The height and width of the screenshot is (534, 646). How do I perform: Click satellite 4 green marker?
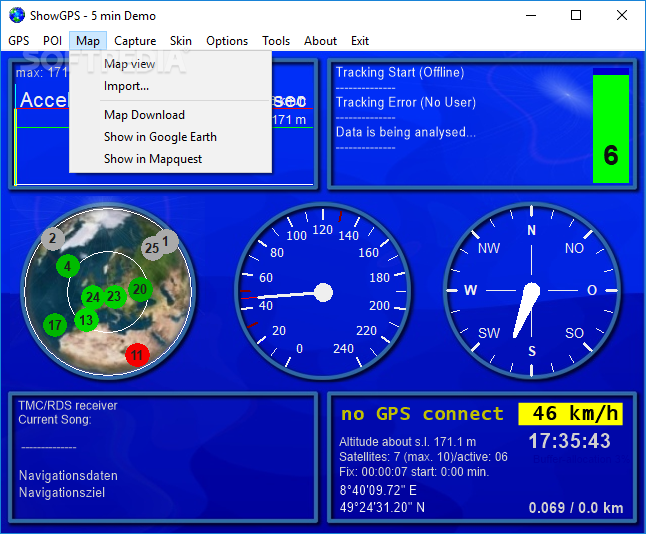click(68, 266)
